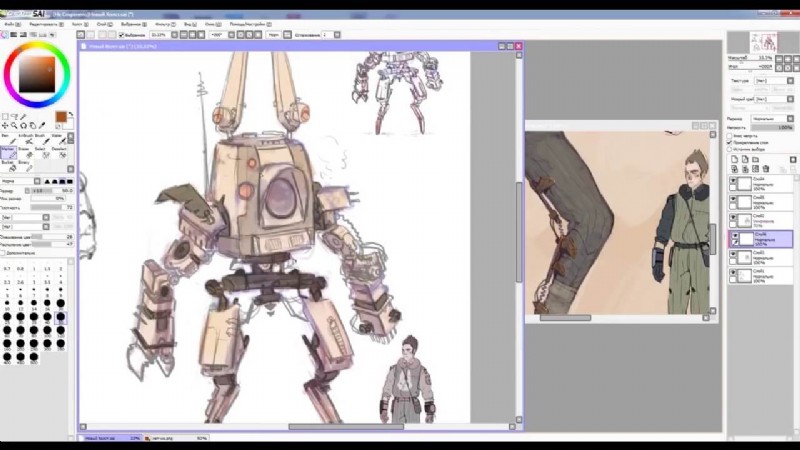Choose the AirBrush tool

pyautogui.click(x=26, y=139)
